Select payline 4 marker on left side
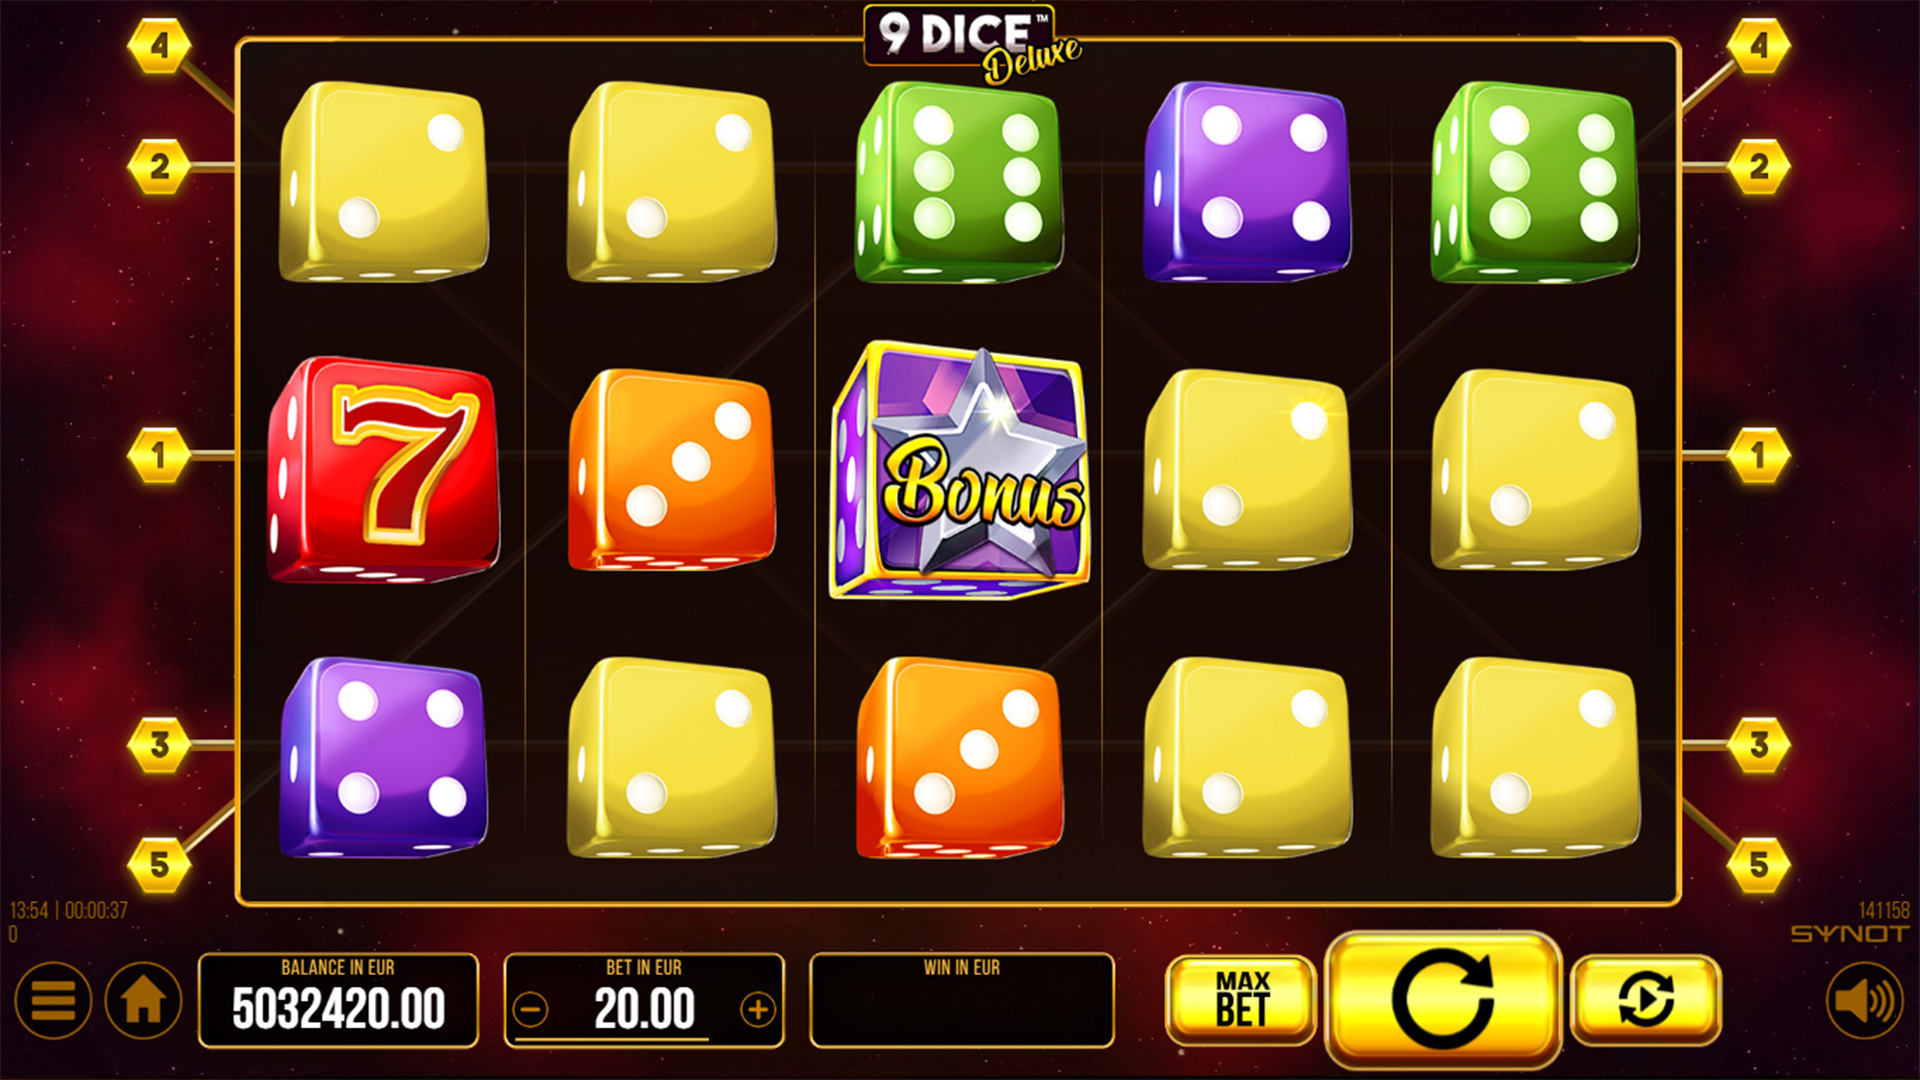The height and width of the screenshot is (1080, 1920). (x=159, y=46)
